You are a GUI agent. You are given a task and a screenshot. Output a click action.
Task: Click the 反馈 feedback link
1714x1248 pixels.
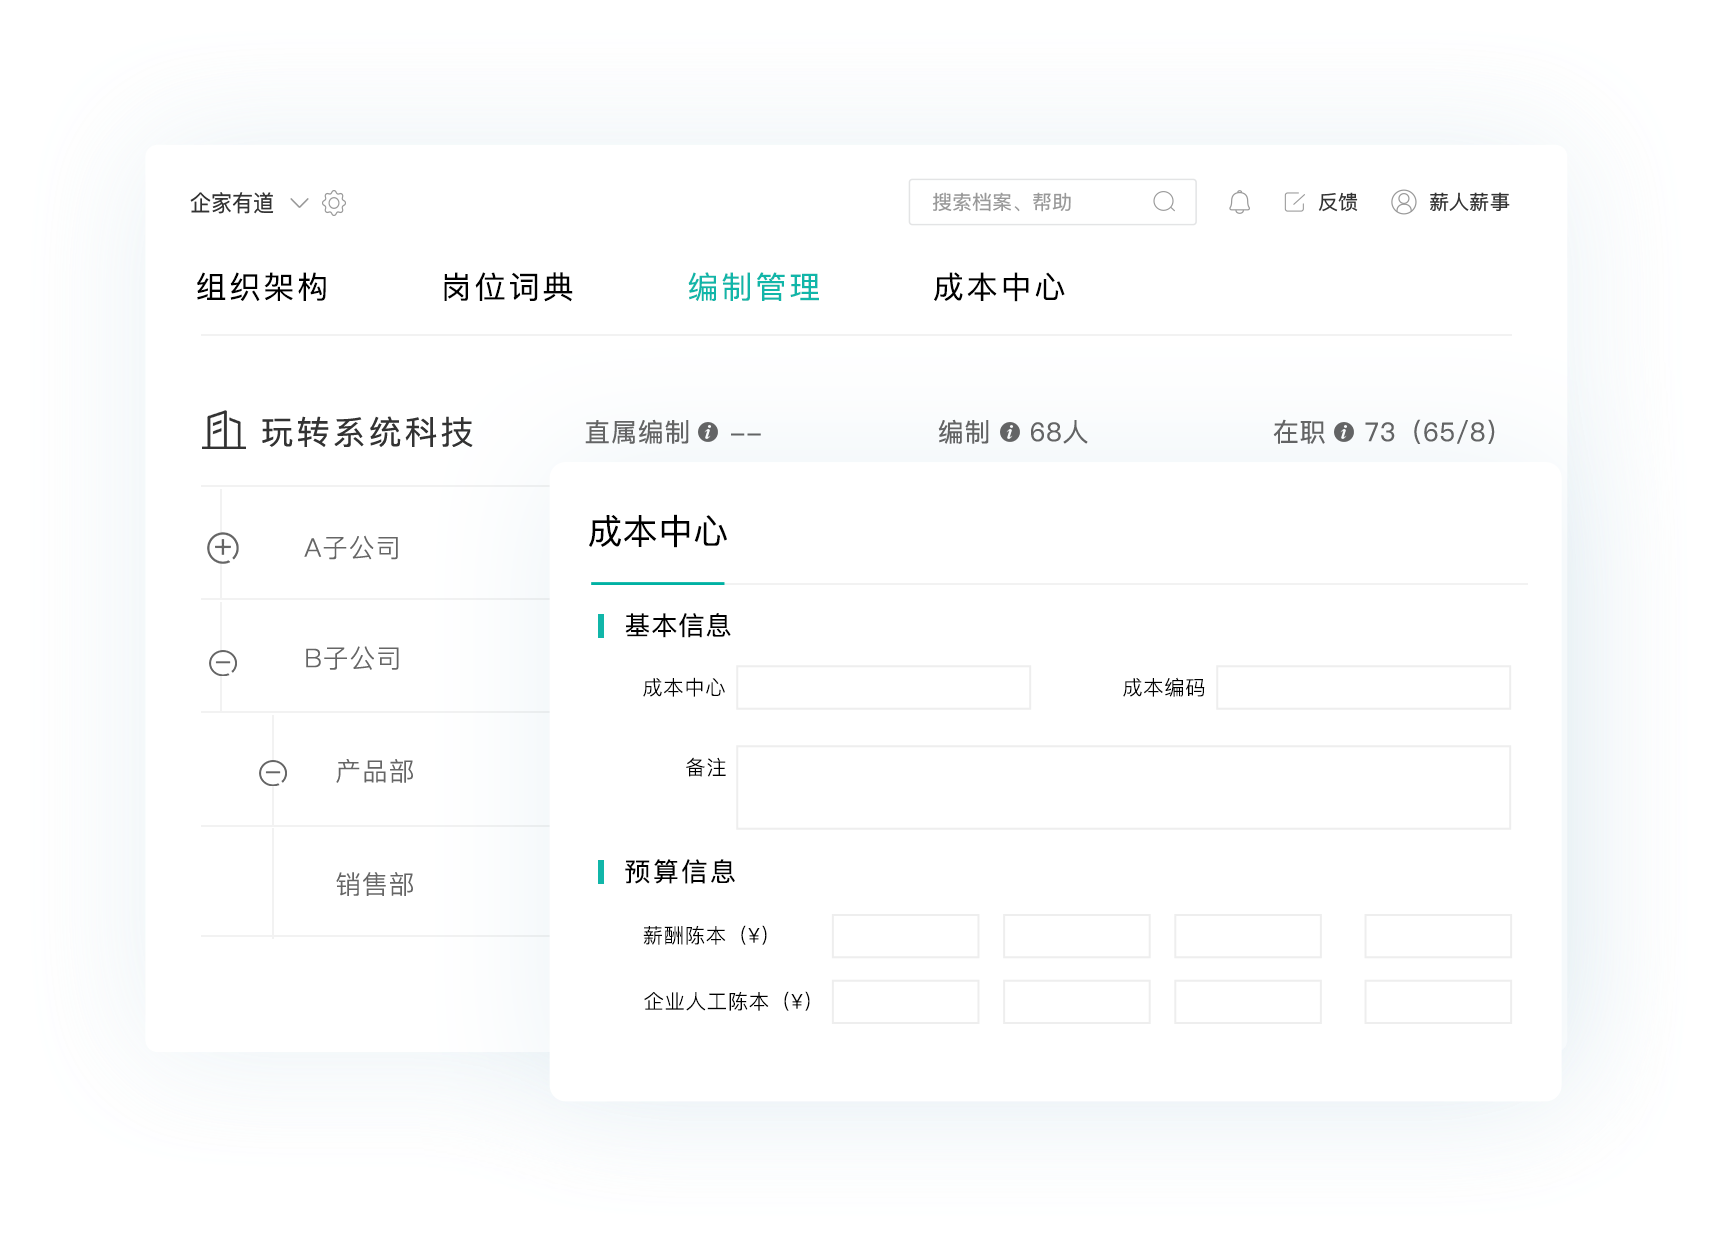pos(1337,202)
